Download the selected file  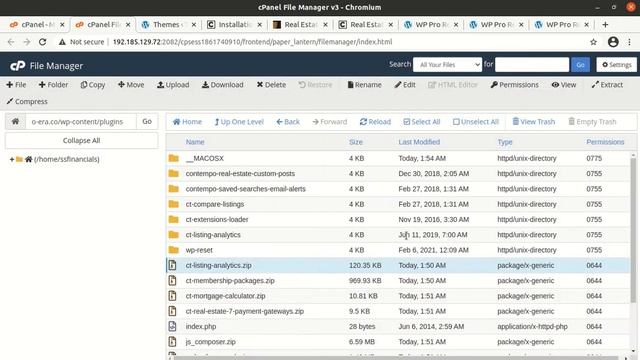point(222,85)
